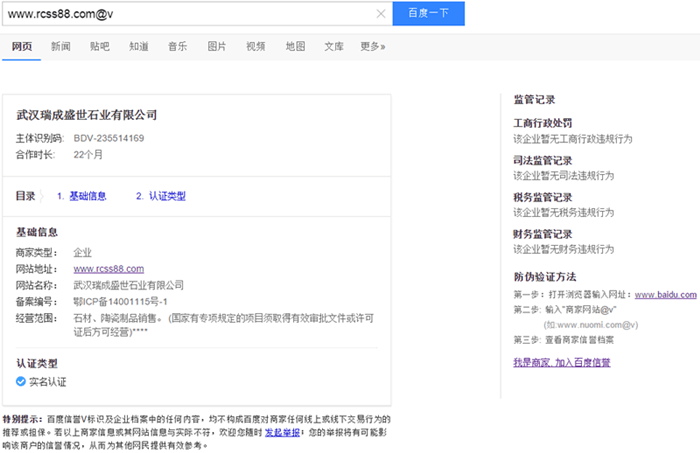Expand the 更多» menu

(x=373, y=46)
